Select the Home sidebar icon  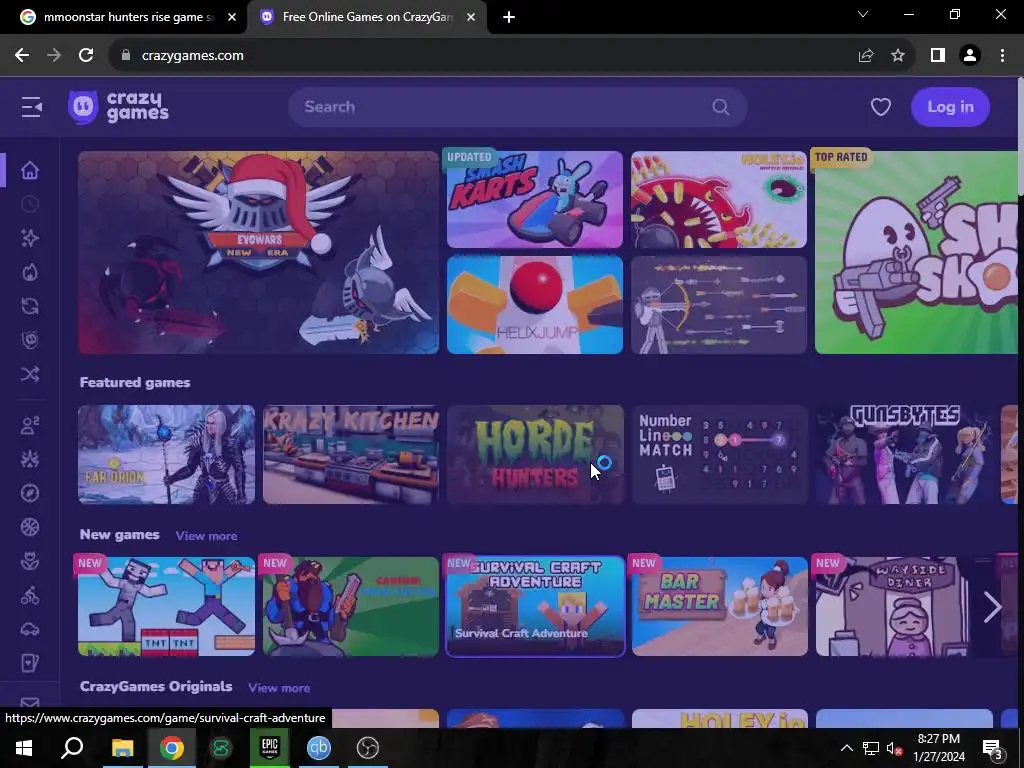(x=30, y=170)
